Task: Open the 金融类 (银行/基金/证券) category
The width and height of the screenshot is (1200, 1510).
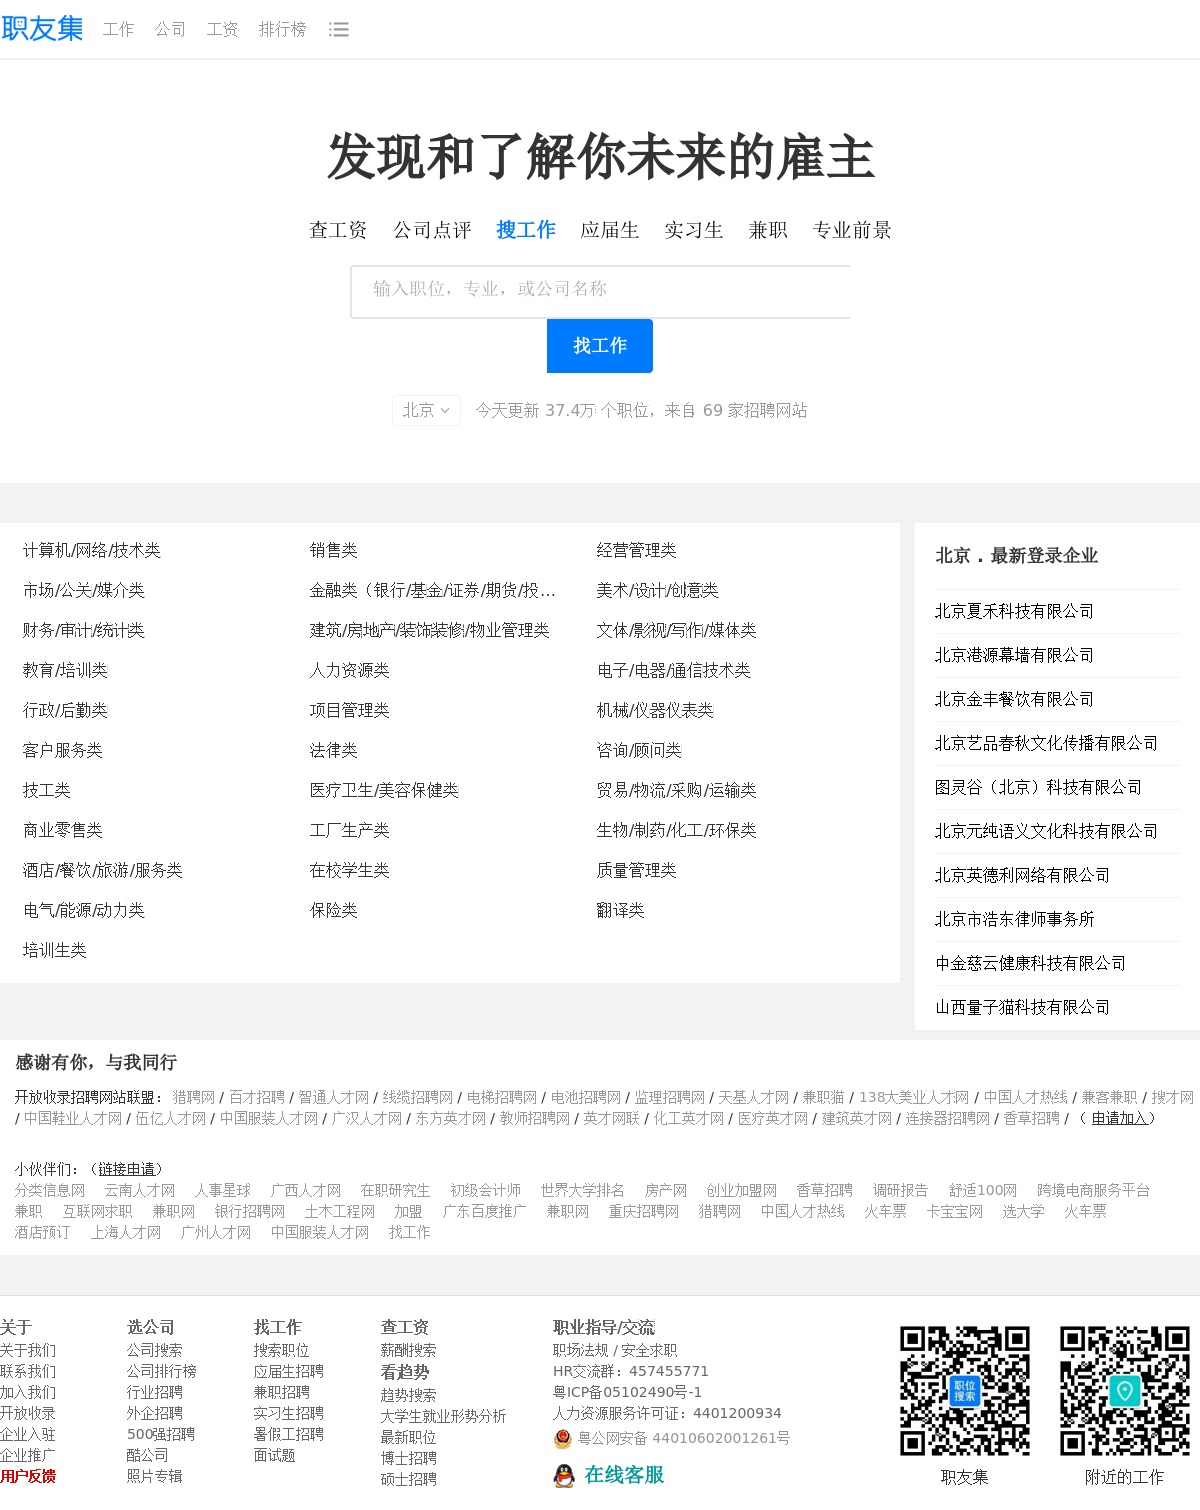Action: tap(433, 590)
